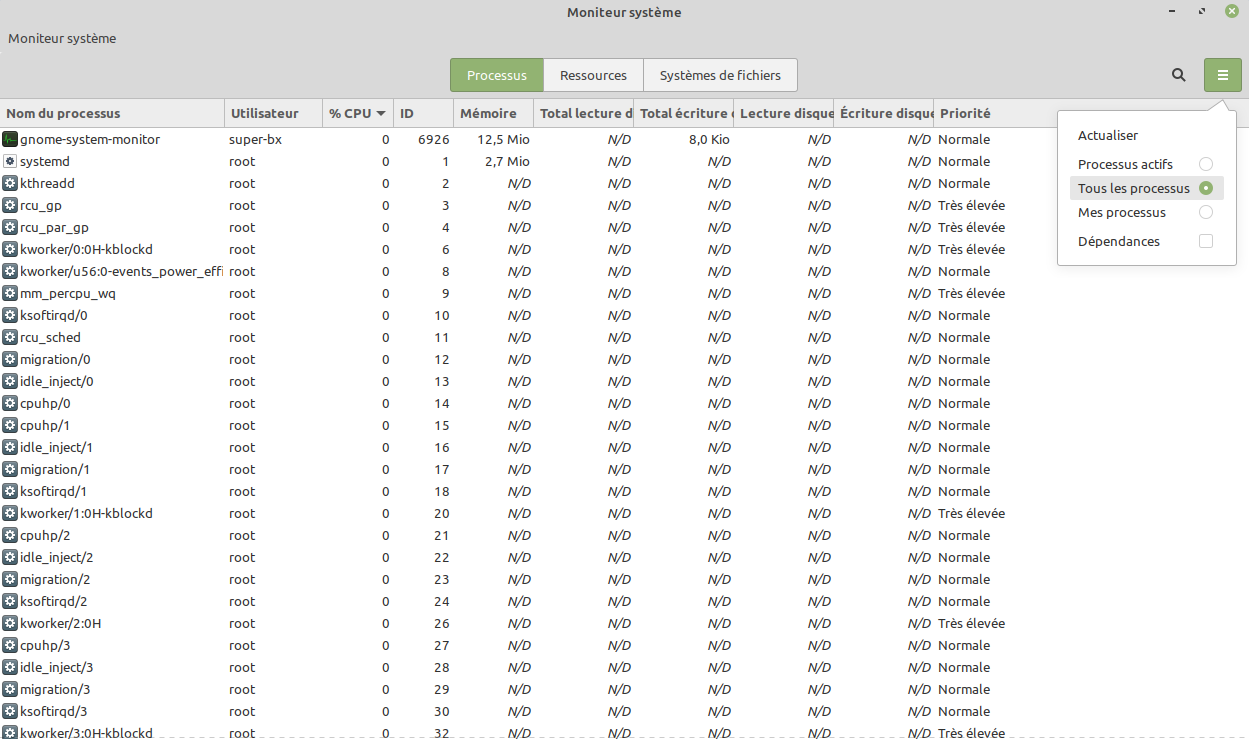Screen dimensions: 1249x739
Task: Select Tous les processus radio option
Action: click(x=1205, y=188)
